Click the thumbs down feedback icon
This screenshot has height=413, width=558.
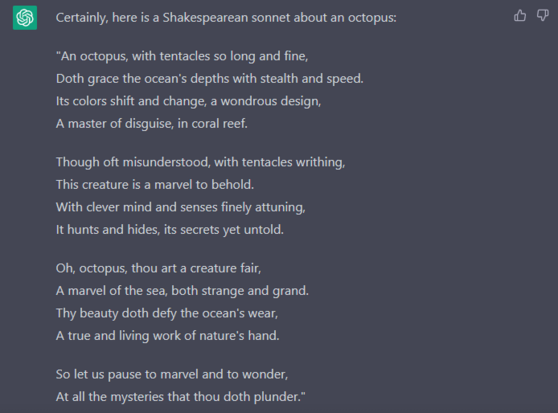[x=542, y=16]
